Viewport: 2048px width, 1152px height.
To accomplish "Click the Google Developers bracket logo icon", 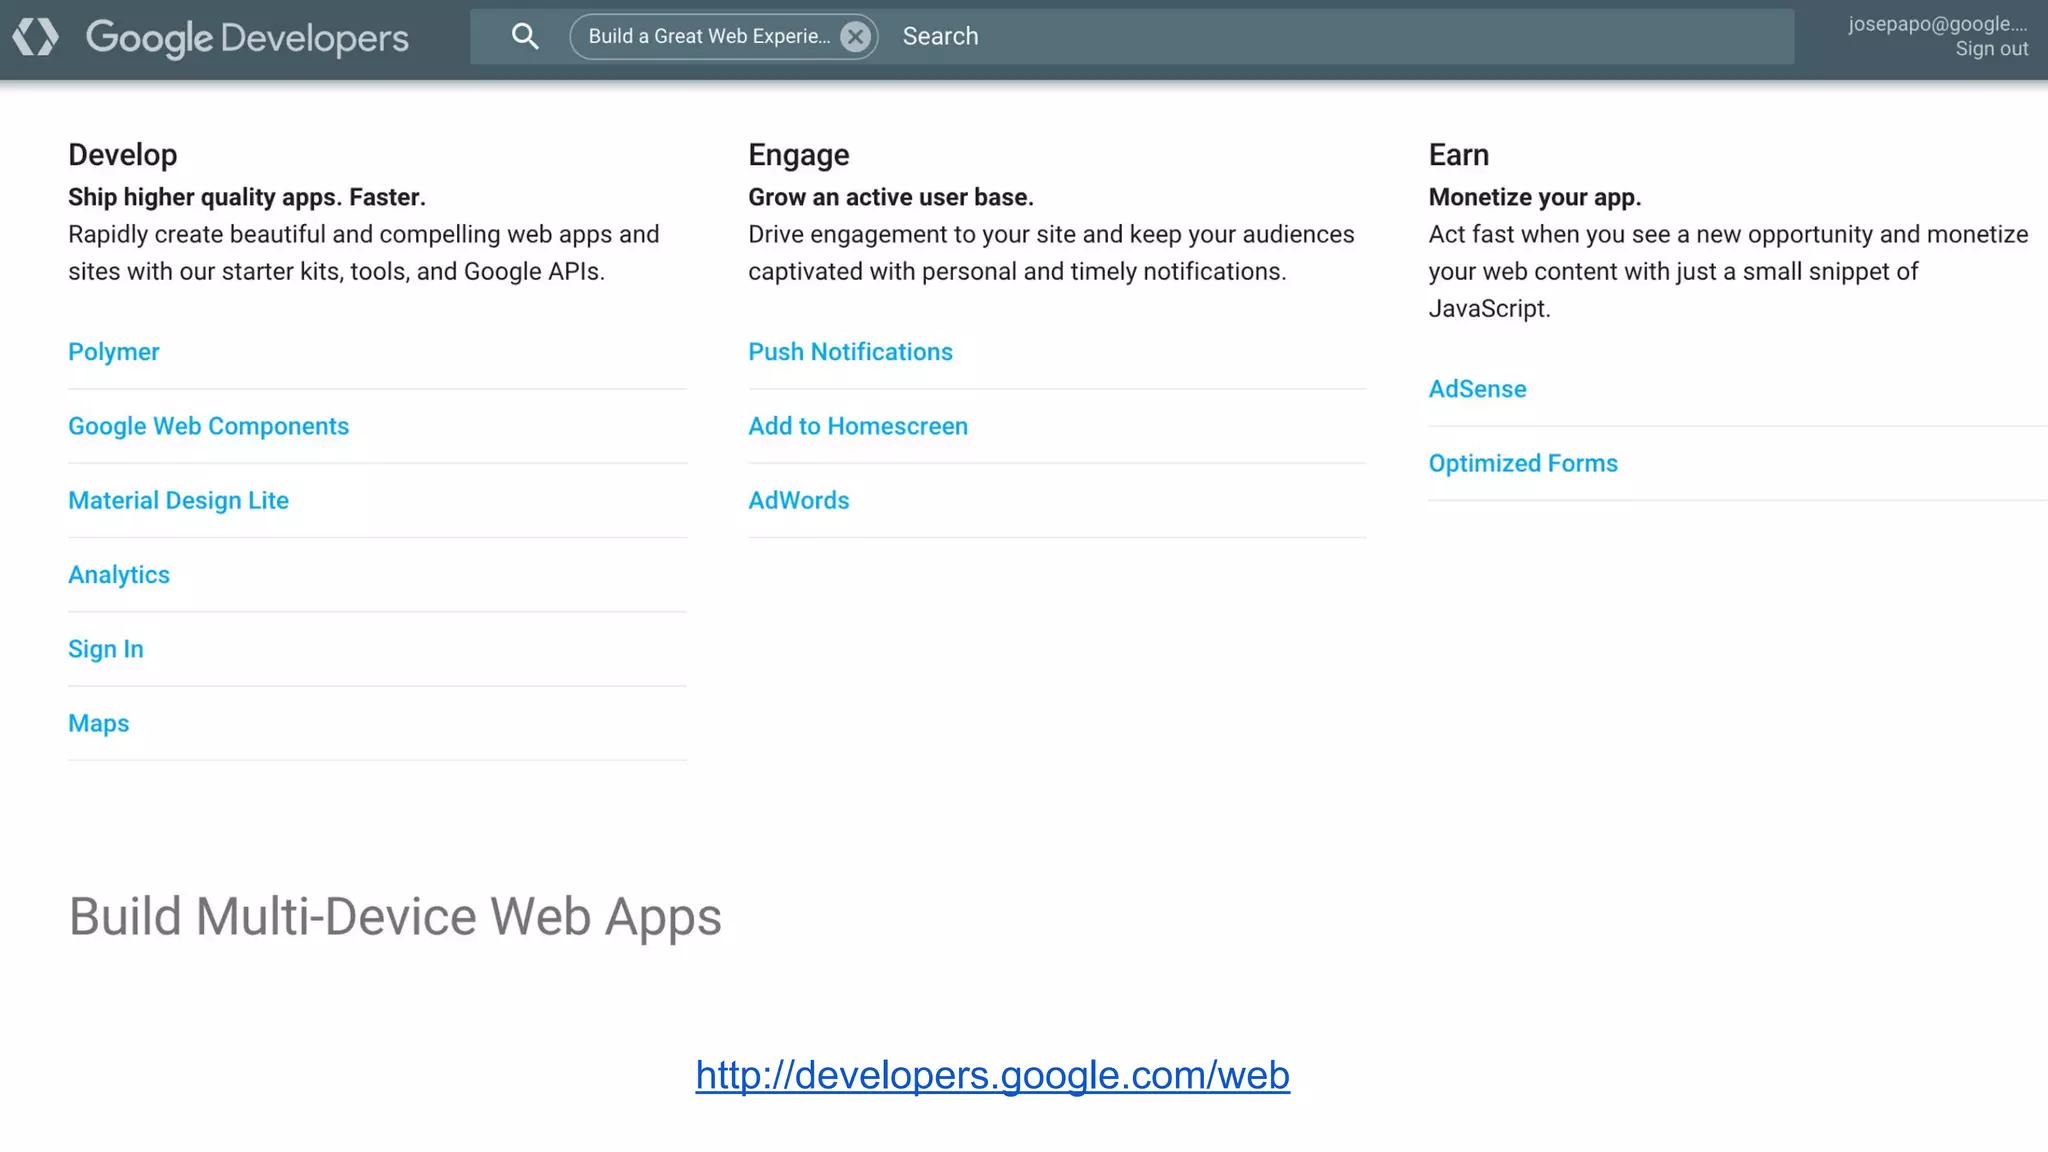I will pyautogui.click(x=35, y=37).
